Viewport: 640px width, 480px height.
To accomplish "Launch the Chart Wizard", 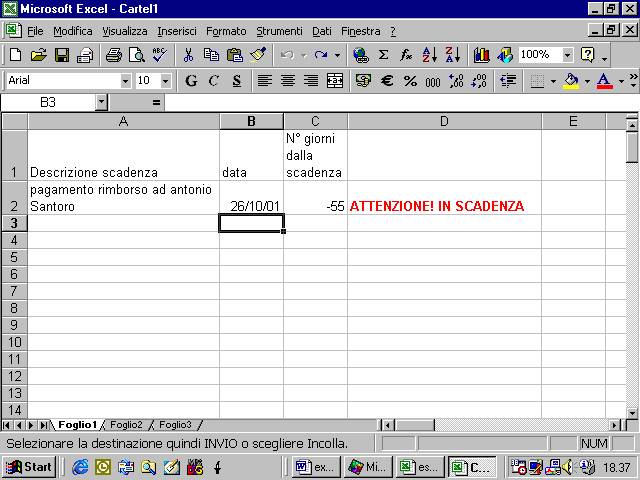I will tap(482, 55).
